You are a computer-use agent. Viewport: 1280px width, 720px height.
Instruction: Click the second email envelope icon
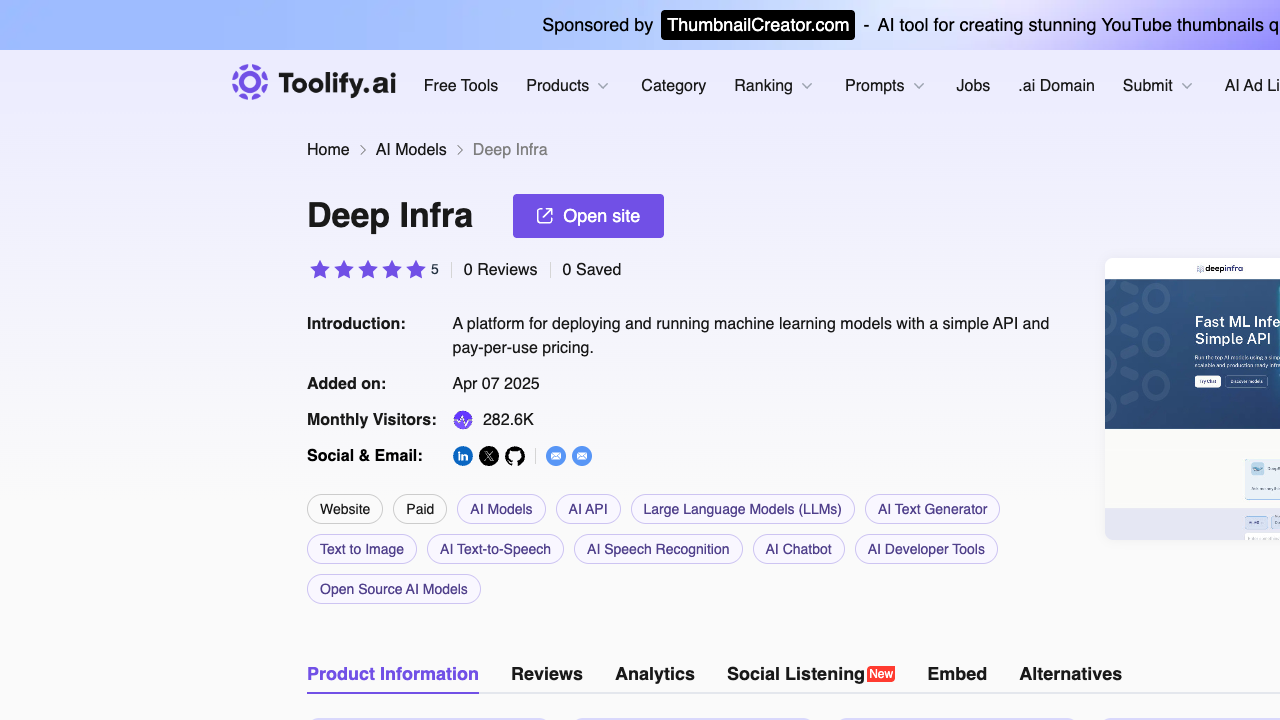point(582,456)
